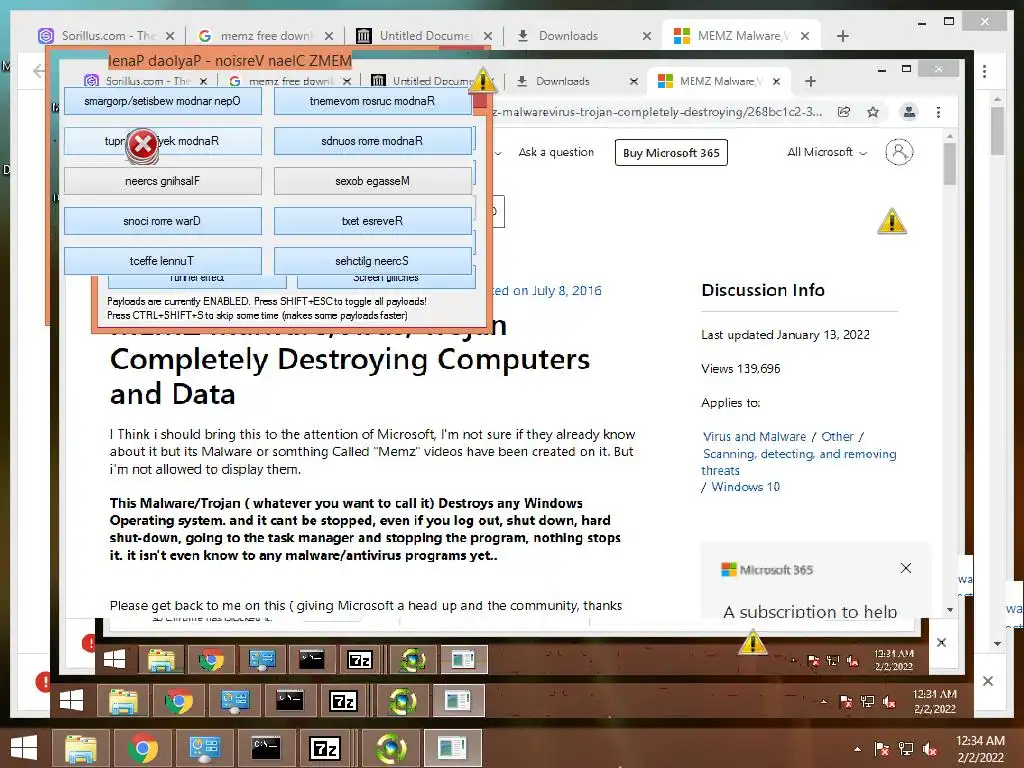
Task: Click muted volume icon in bottom-most tray
Action: coord(930,749)
